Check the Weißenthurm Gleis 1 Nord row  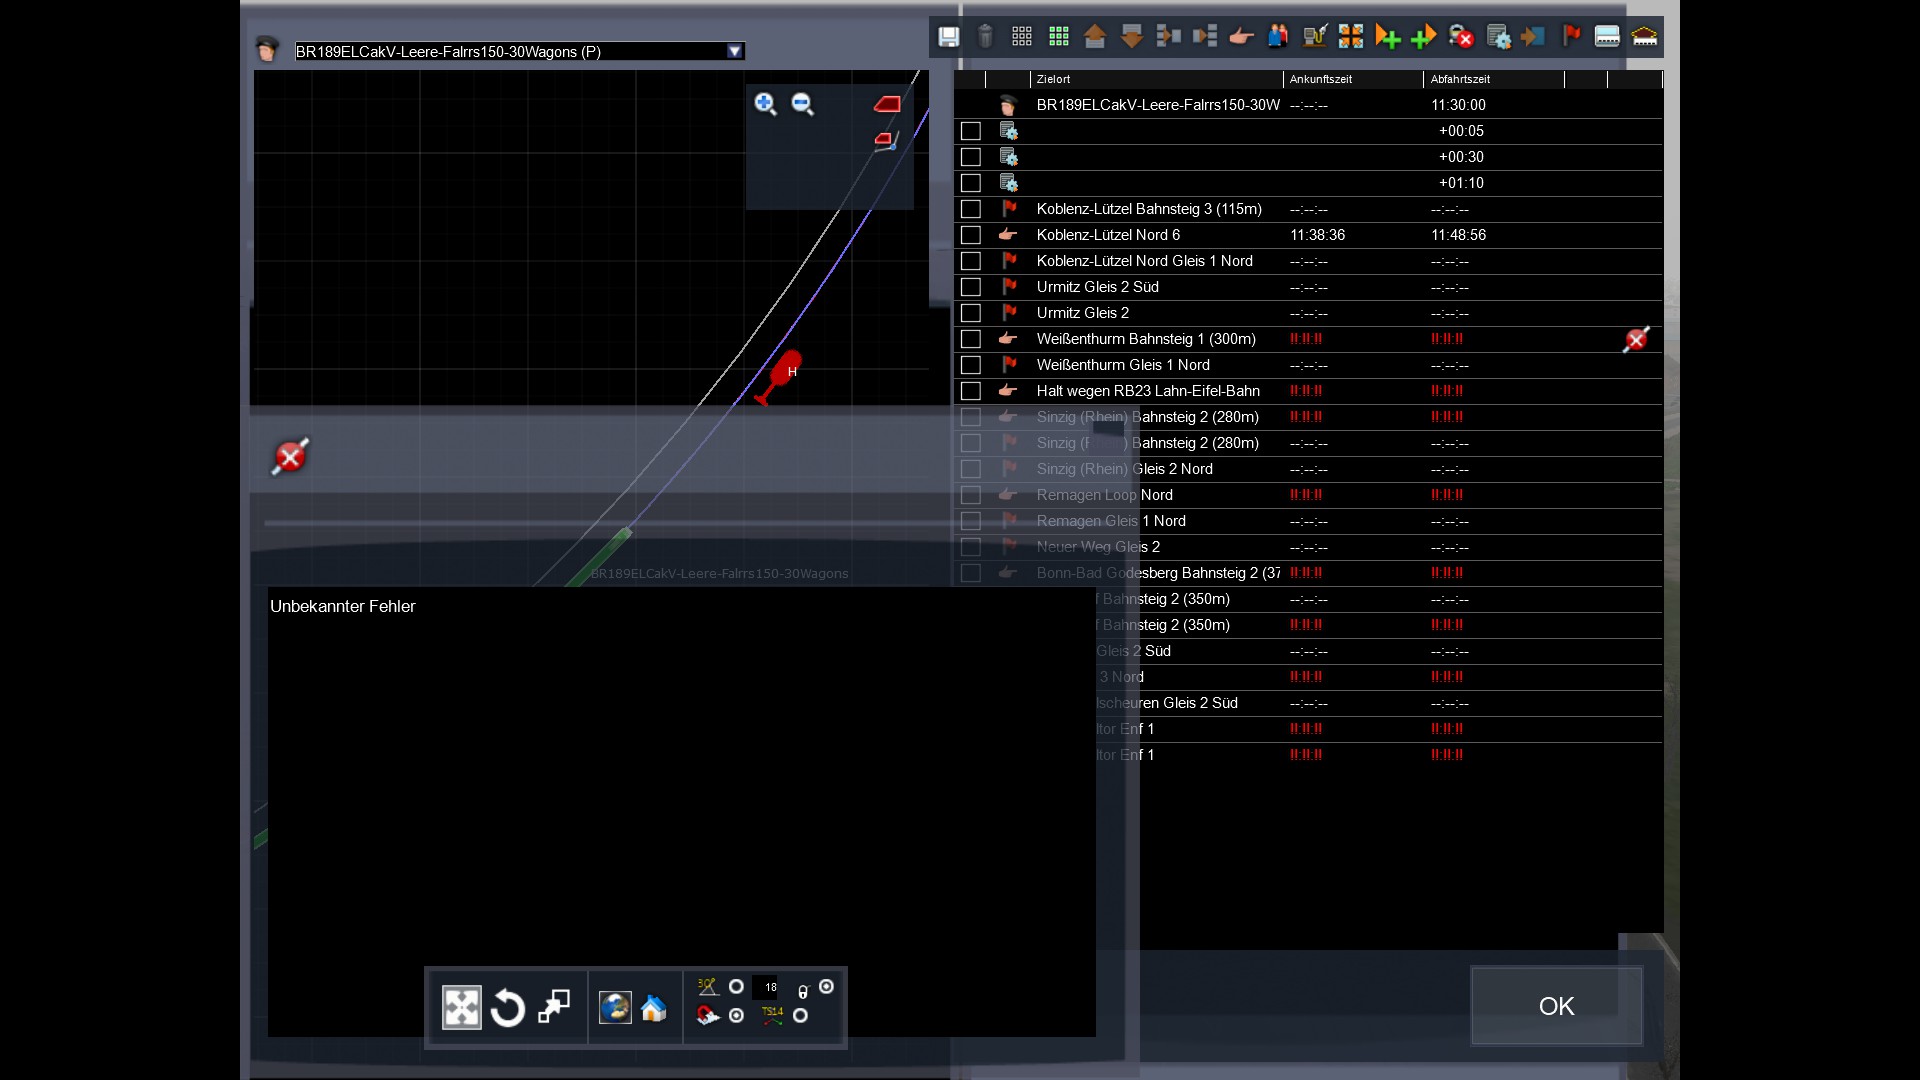coord(970,365)
